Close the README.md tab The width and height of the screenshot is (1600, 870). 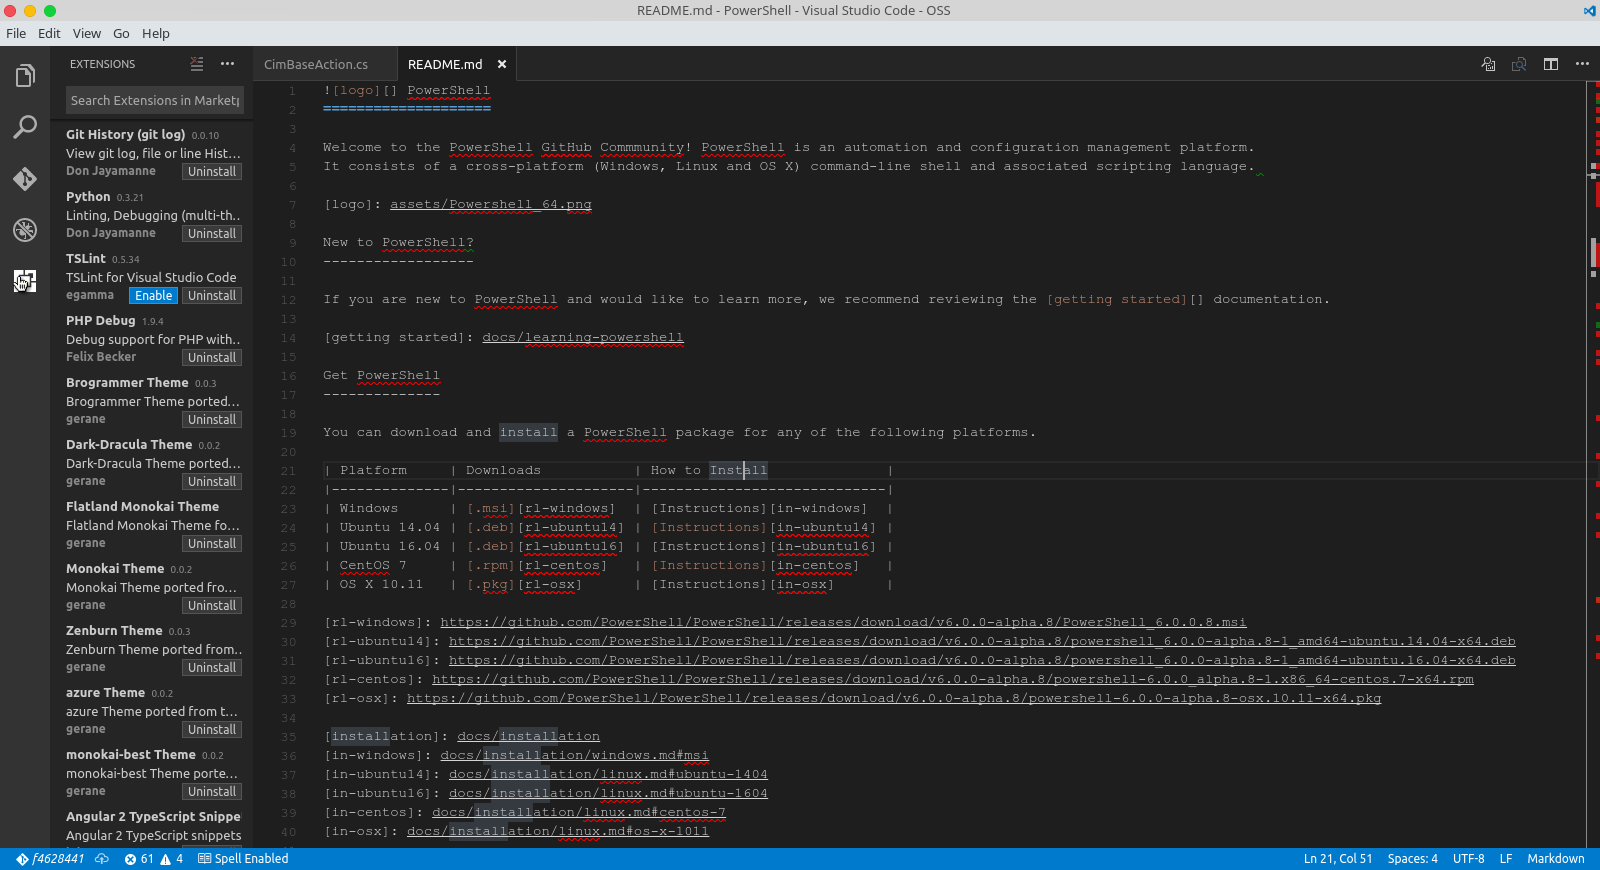point(502,64)
